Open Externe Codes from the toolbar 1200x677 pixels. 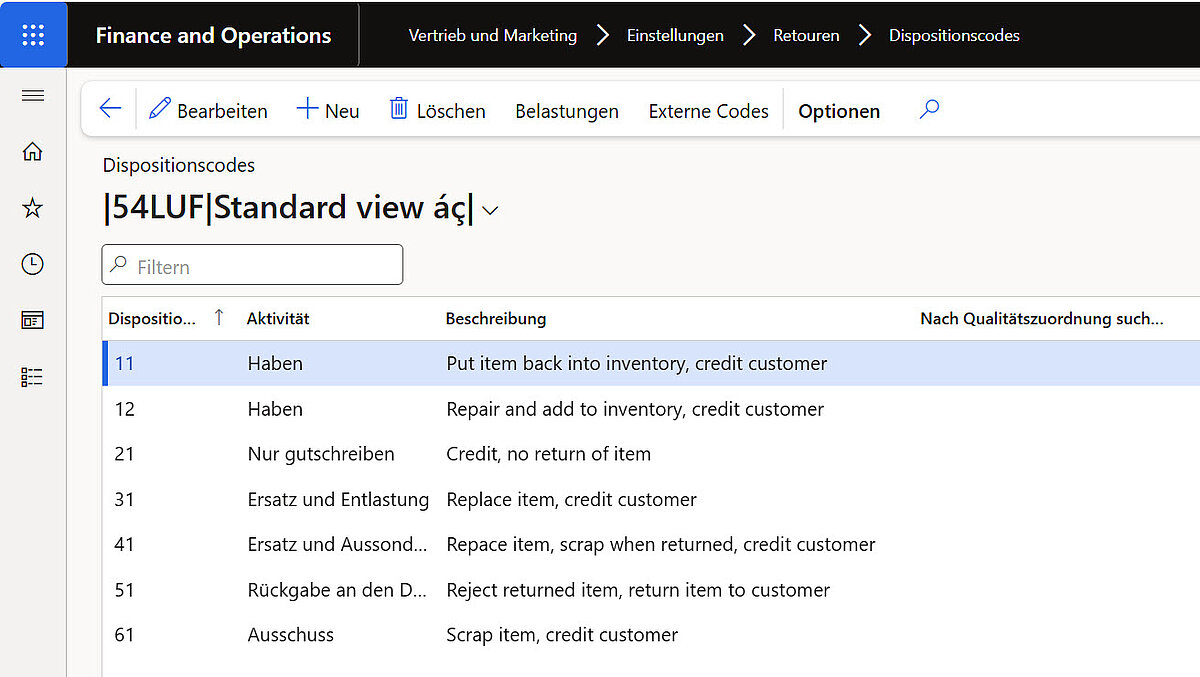(x=708, y=111)
